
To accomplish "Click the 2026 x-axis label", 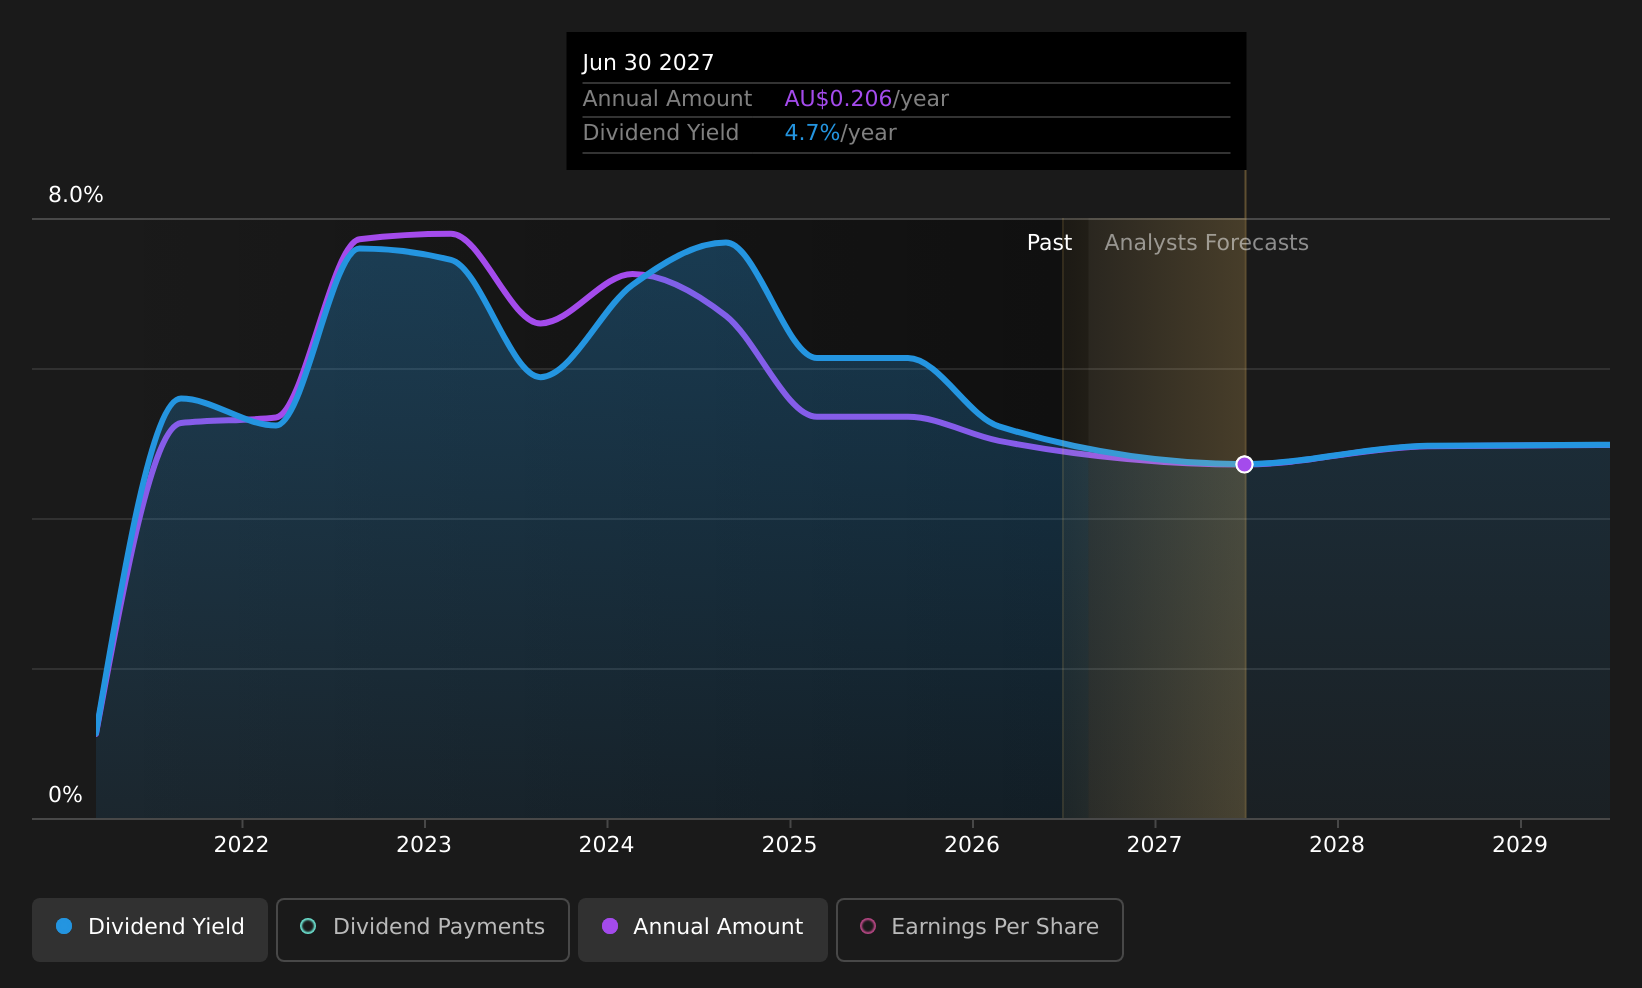I will [x=972, y=845].
